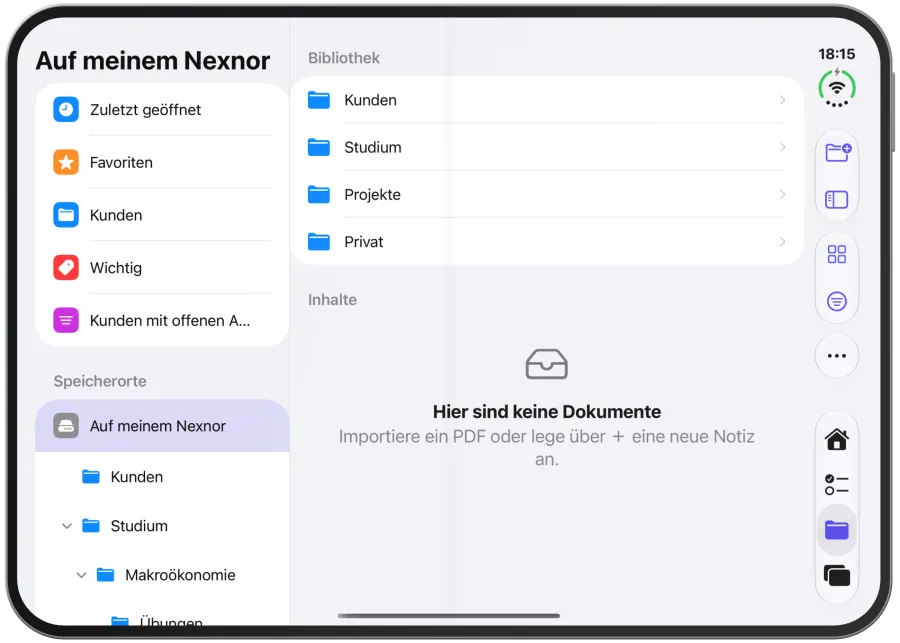Viewport: 900px width, 643px height.
Task: Select Favoriten in the sidebar
Action: [x=162, y=162]
